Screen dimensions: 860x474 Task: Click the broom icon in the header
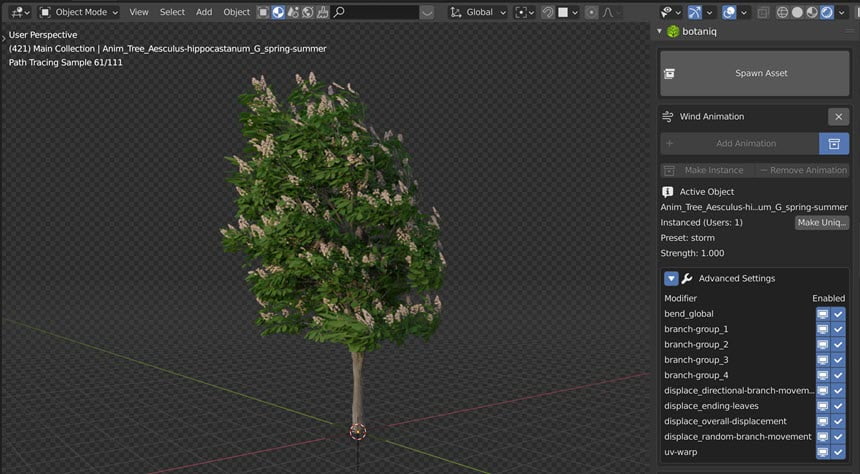(x=322, y=12)
